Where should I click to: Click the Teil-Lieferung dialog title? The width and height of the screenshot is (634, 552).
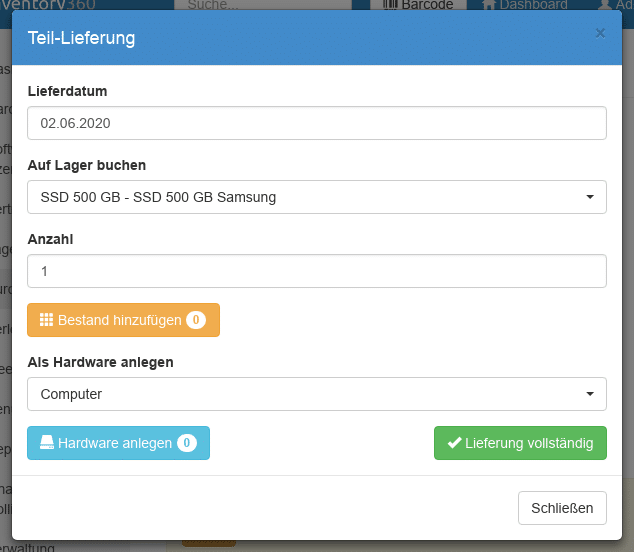pyautogui.click(x=81, y=38)
